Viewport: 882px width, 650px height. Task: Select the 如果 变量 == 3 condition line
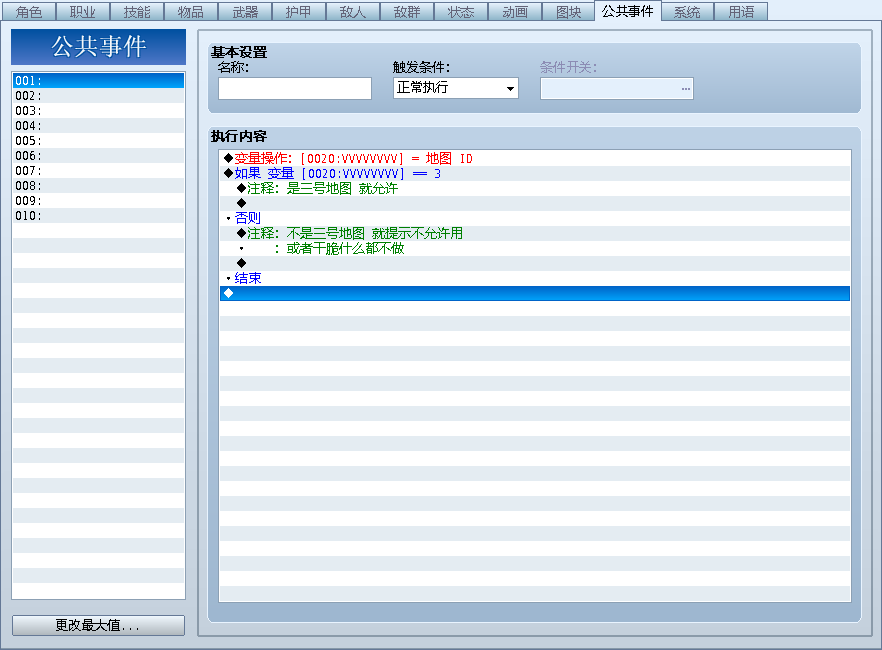click(x=535, y=173)
